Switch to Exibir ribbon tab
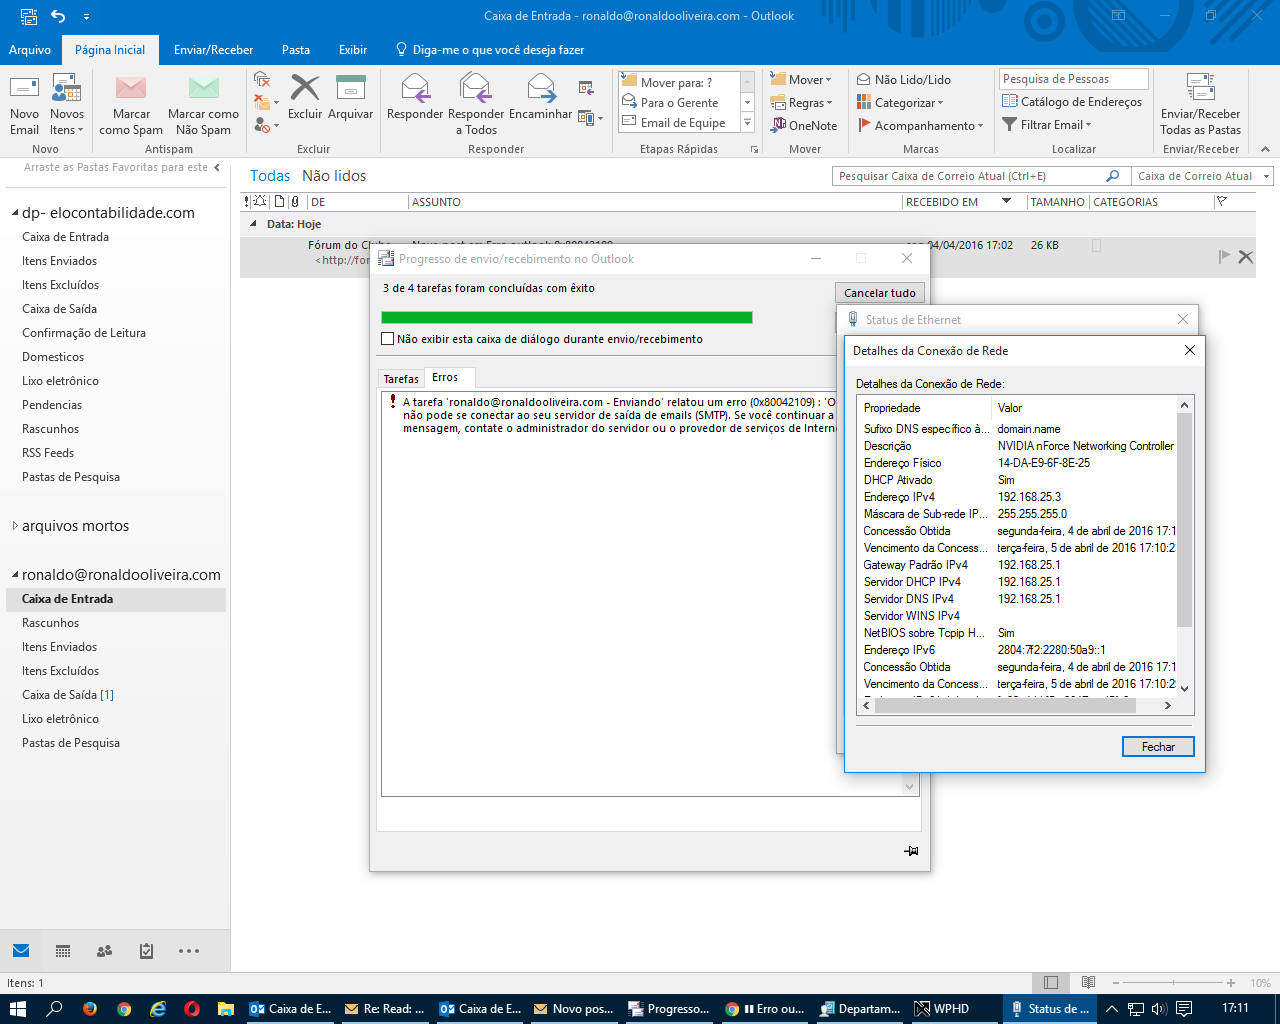The image size is (1280, 1024). click(x=353, y=50)
